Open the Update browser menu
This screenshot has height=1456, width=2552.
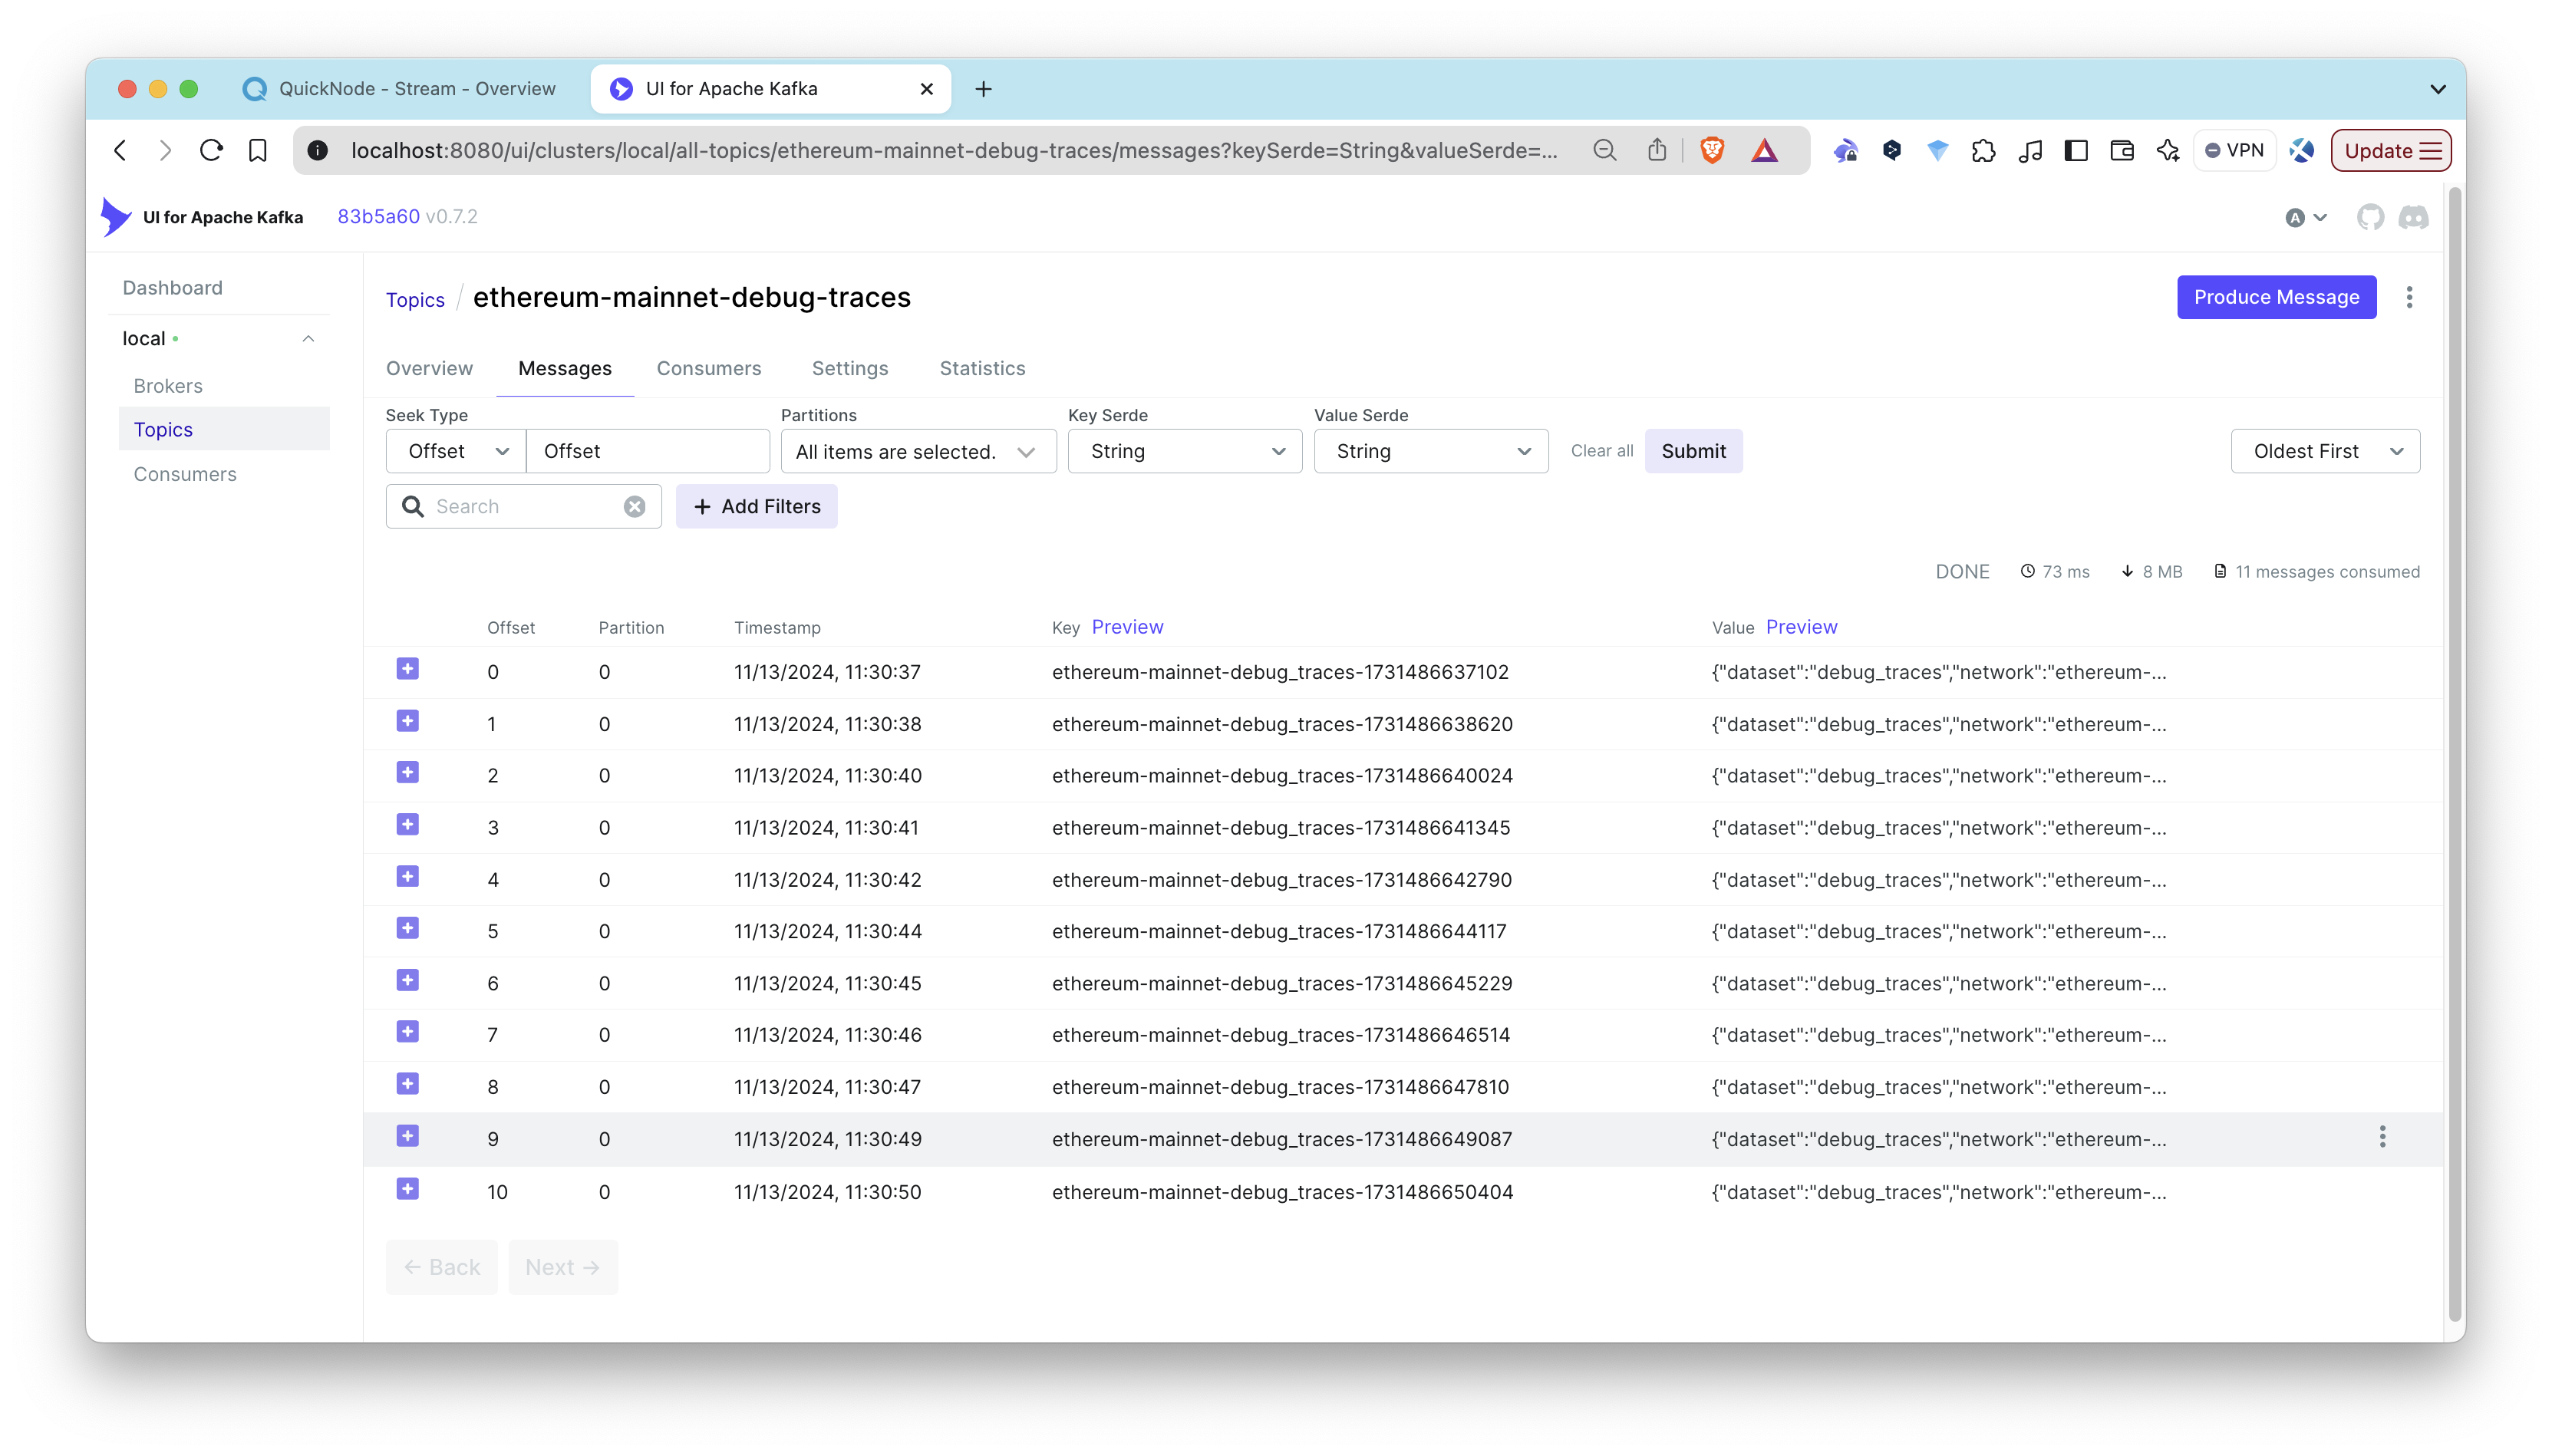tap(2391, 151)
